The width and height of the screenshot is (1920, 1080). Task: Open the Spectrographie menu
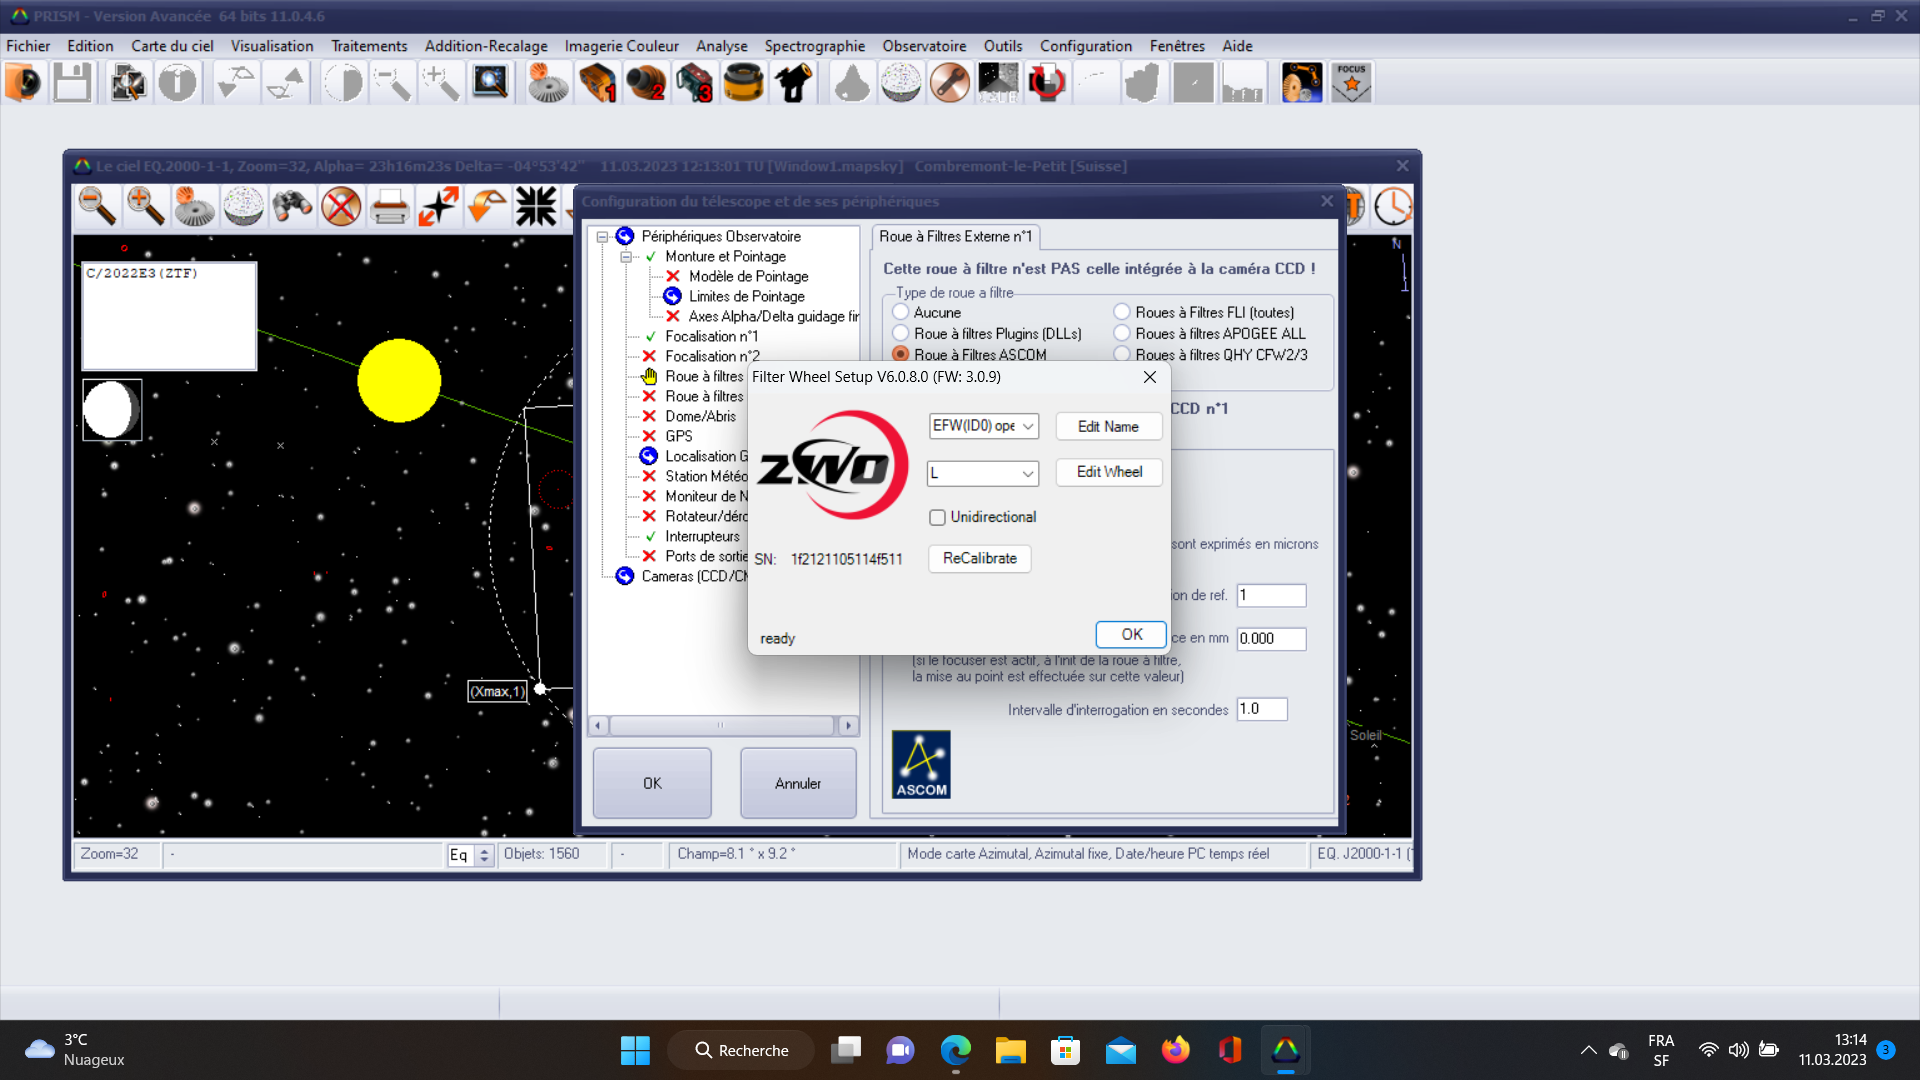click(814, 46)
